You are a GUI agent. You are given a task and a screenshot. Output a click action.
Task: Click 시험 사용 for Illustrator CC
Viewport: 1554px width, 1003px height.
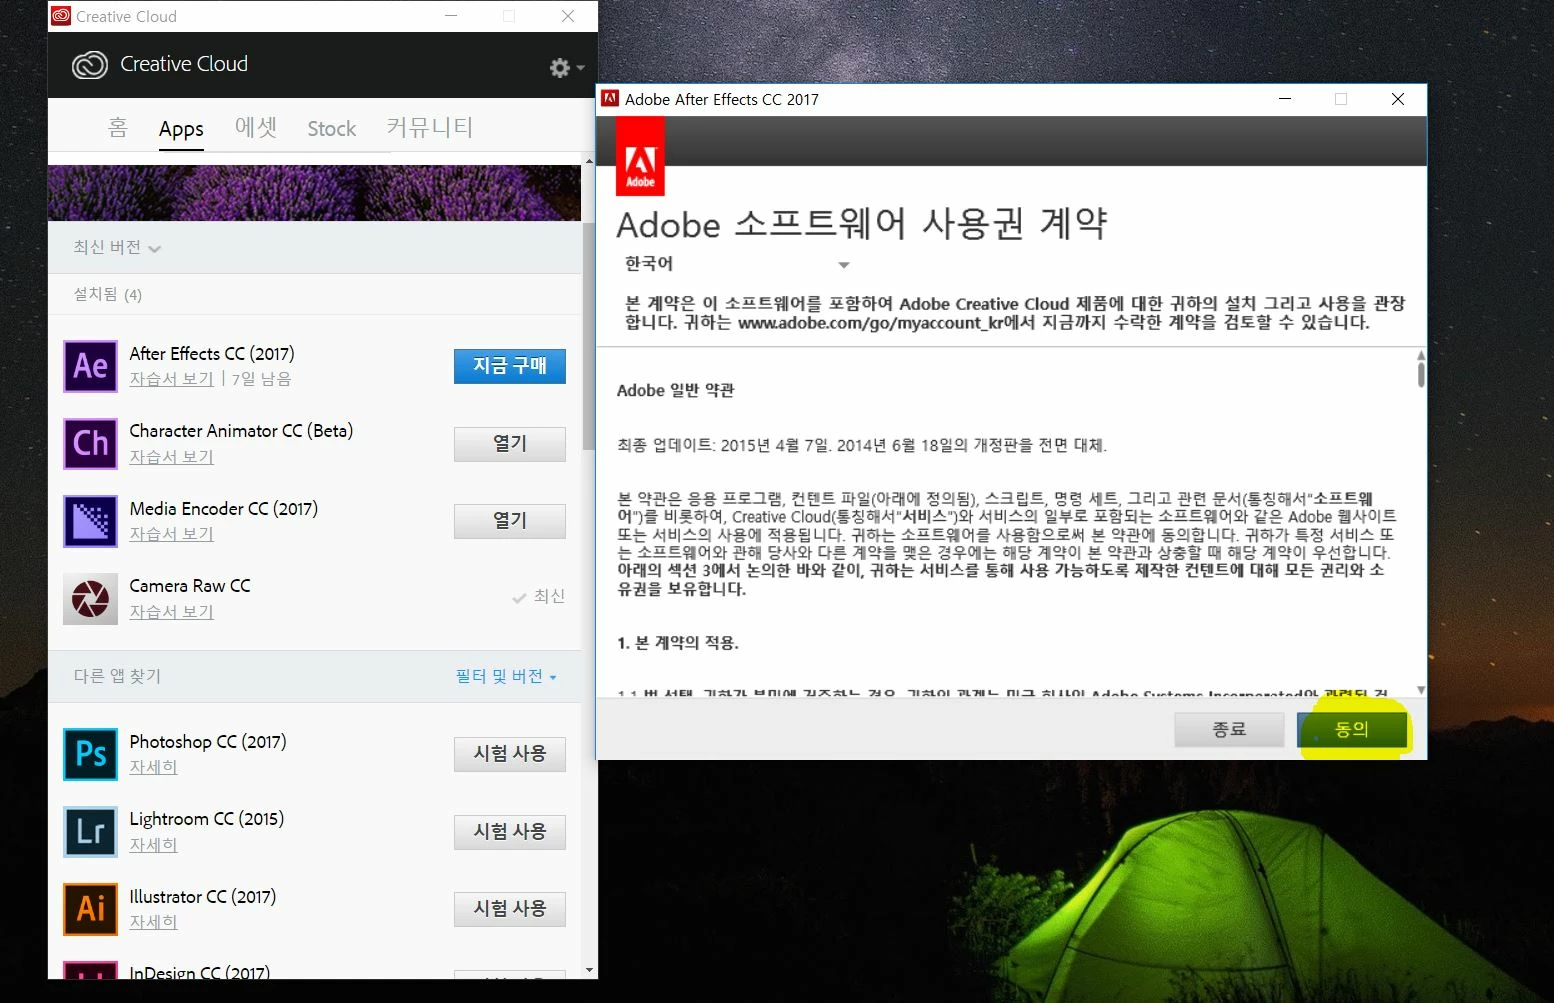pyautogui.click(x=510, y=909)
